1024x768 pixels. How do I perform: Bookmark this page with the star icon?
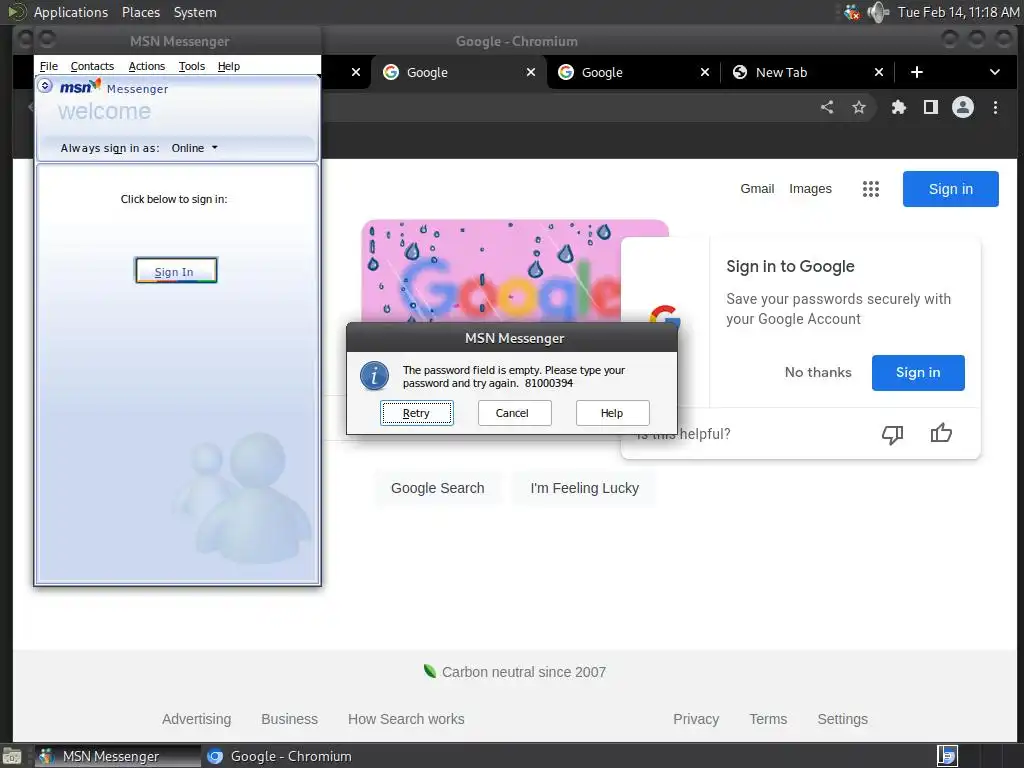coord(859,107)
